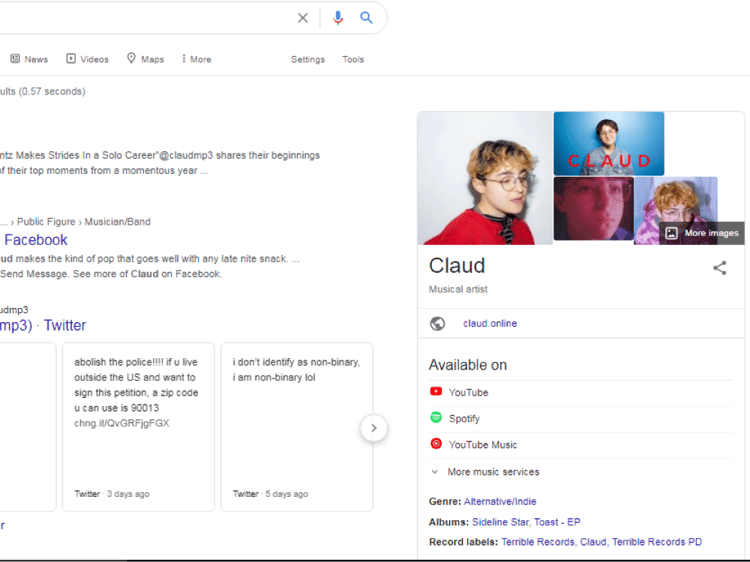750x562 pixels.
Task: Clear the search box with the X icon
Action: pos(303,18)
